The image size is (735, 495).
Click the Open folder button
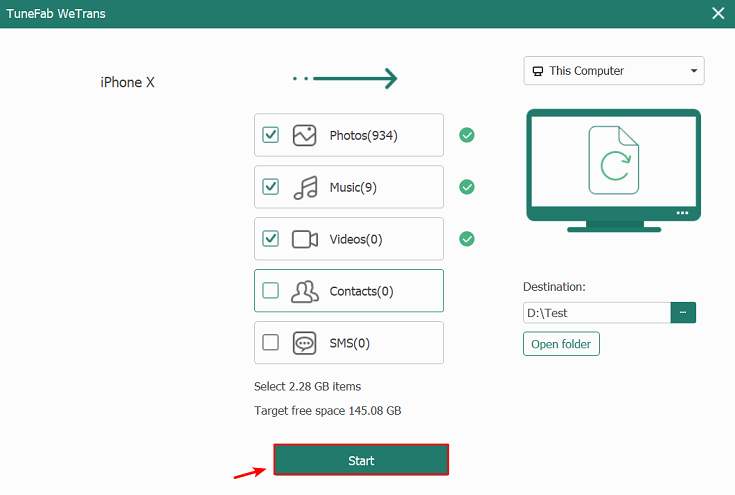pyautogui.click(x=561, y=344)
